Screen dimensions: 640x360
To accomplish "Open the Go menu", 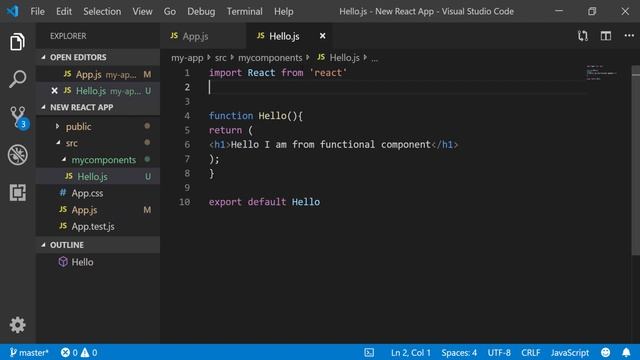I will (170, 11).
